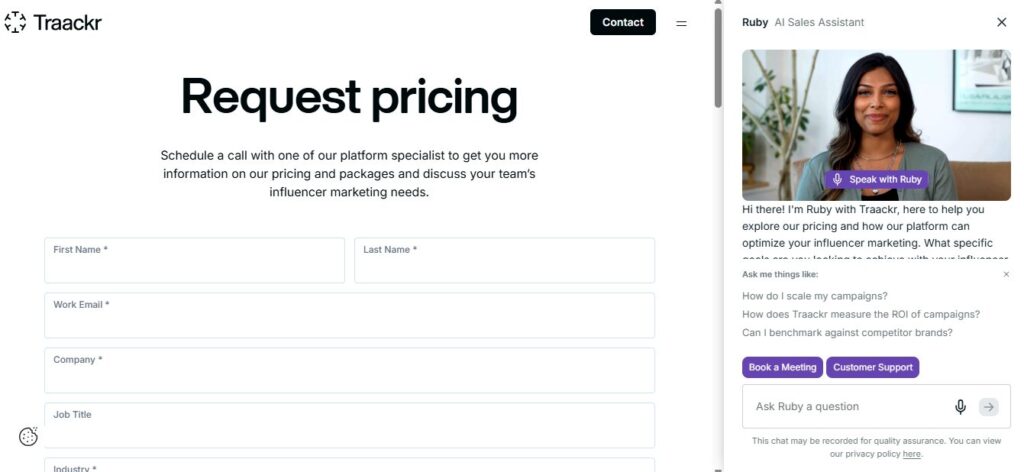Open the privacy policy 'here' link
The width and height of the screenshot is (1024, 472).
coord(911,454)
